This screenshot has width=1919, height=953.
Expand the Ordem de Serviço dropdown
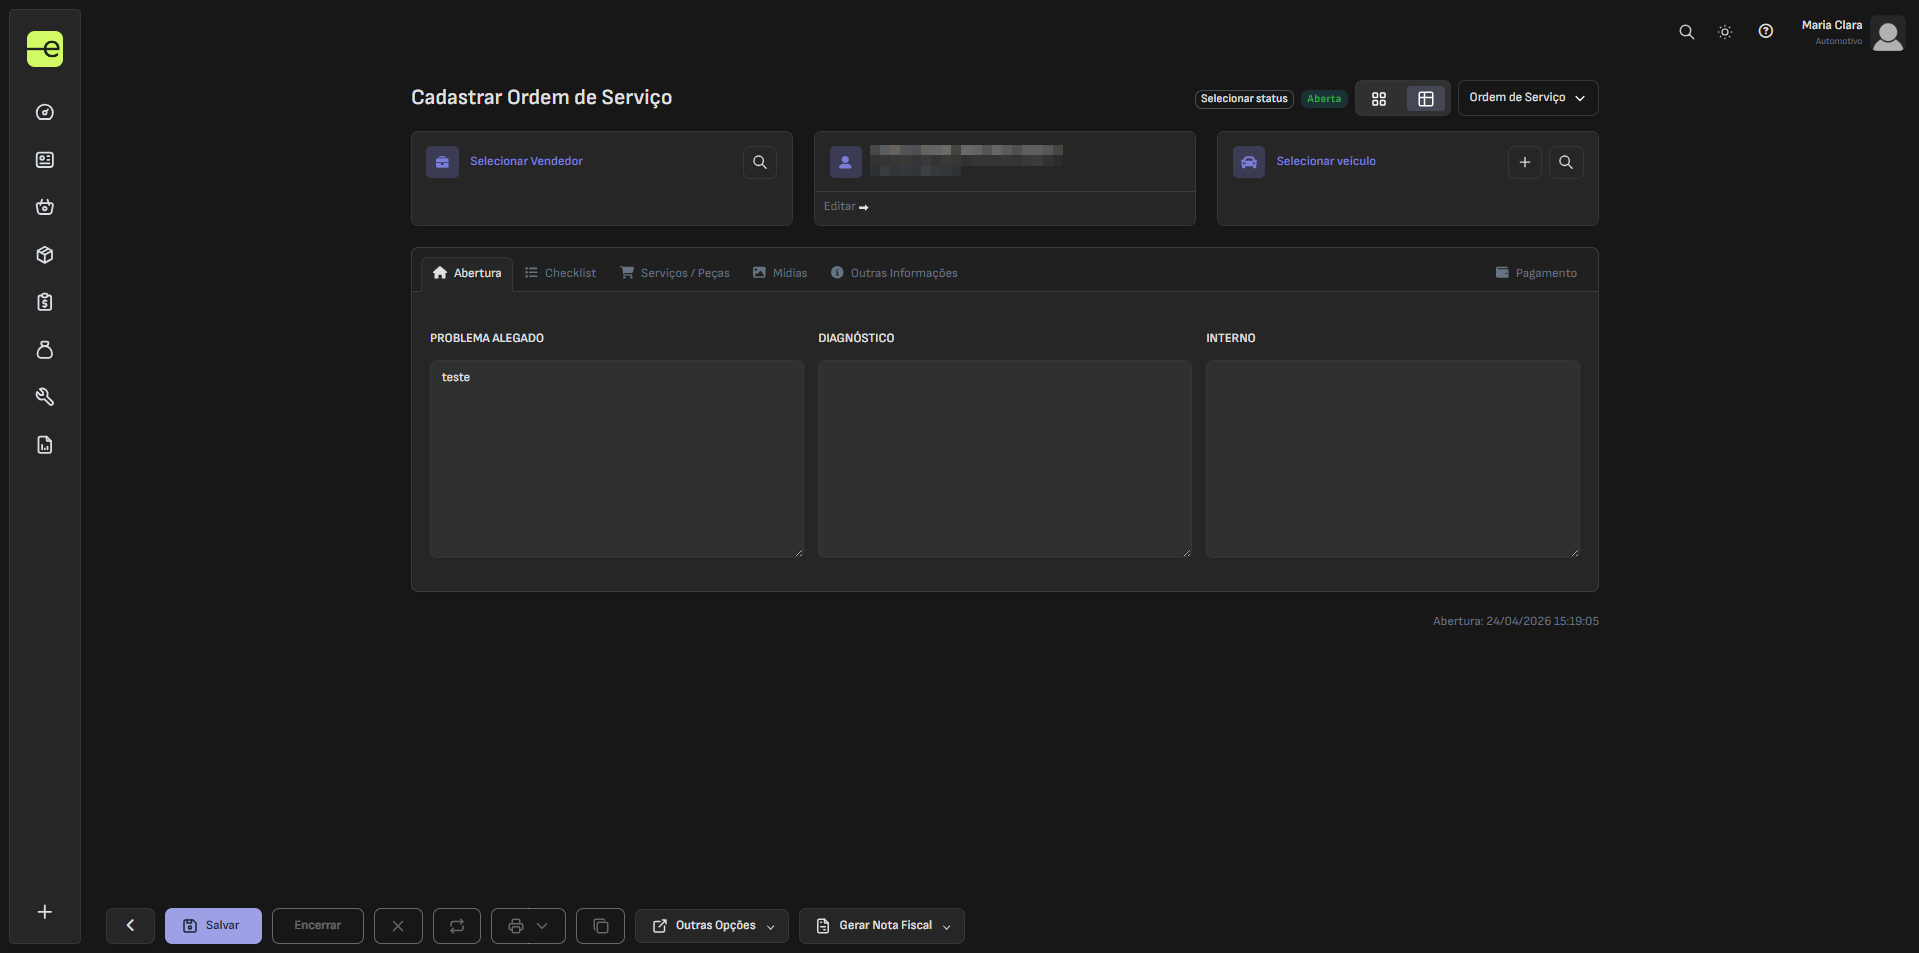1527,98
